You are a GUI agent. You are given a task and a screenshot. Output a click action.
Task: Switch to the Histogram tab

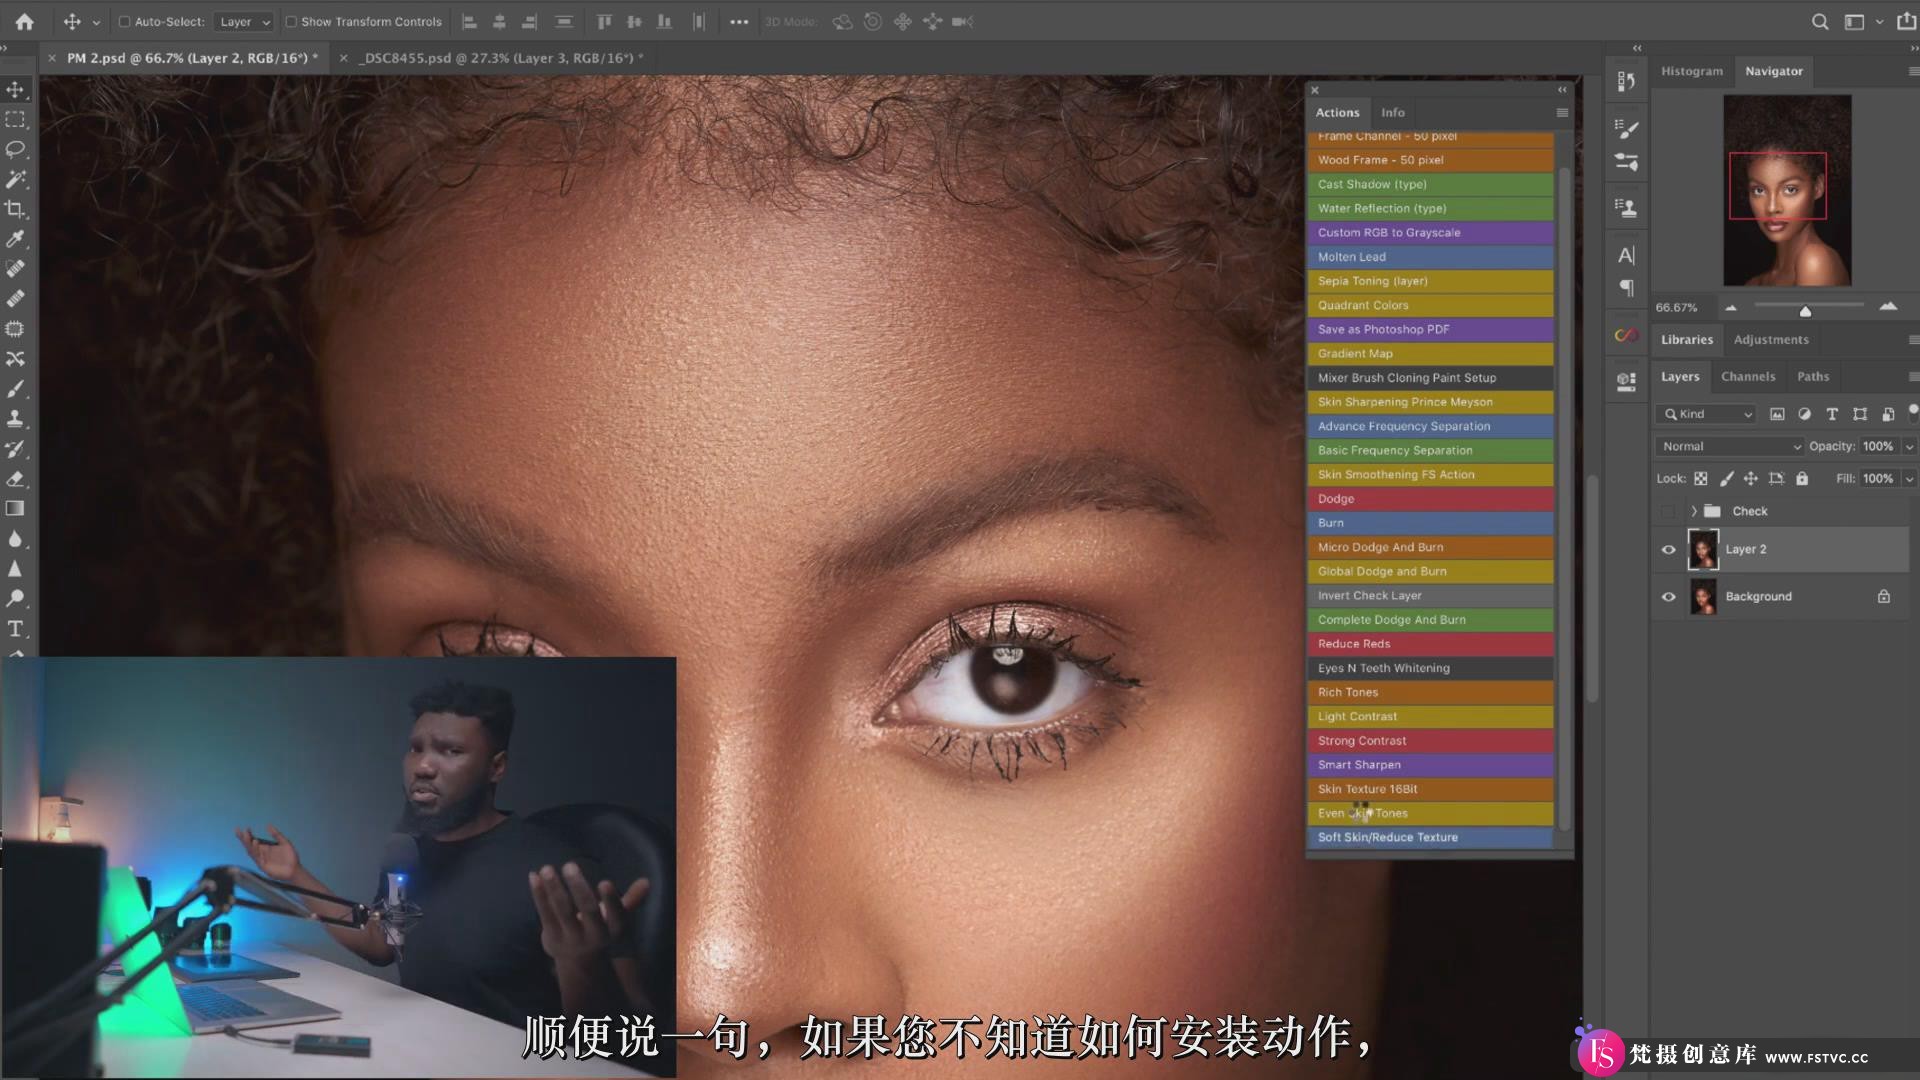pos(1692,71)
